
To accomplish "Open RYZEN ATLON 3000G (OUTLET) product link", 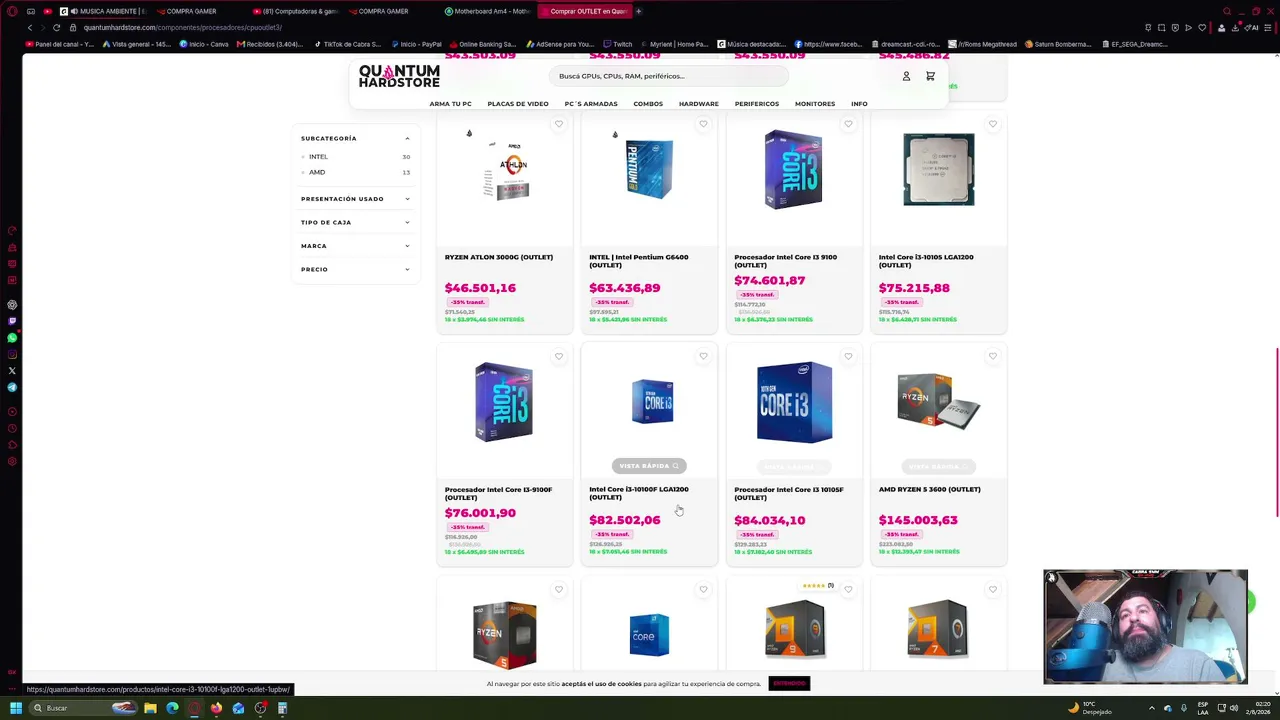I will 499,257.
